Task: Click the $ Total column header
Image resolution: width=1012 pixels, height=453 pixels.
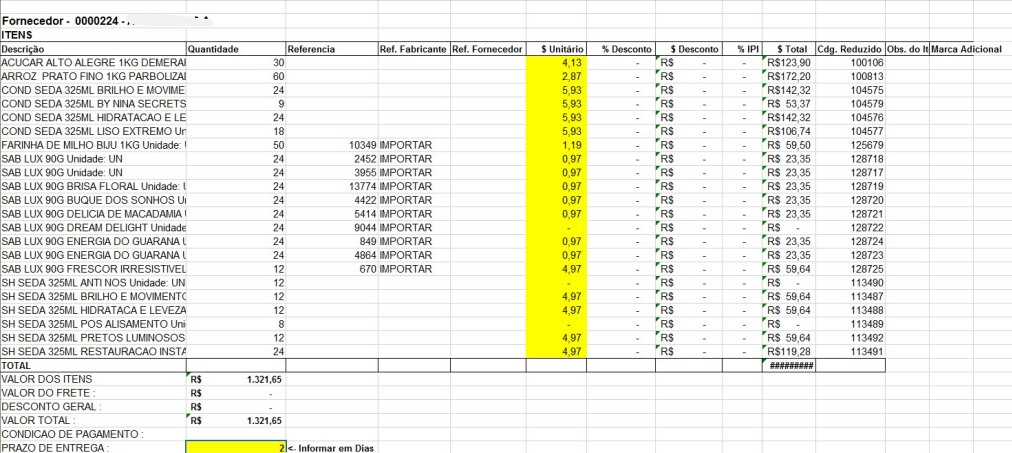Action: [789, 48]
